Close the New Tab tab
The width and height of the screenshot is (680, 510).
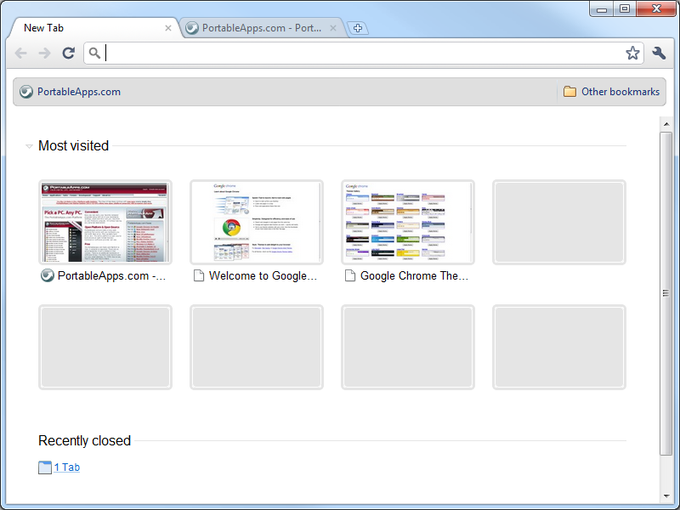click(168, 28)
